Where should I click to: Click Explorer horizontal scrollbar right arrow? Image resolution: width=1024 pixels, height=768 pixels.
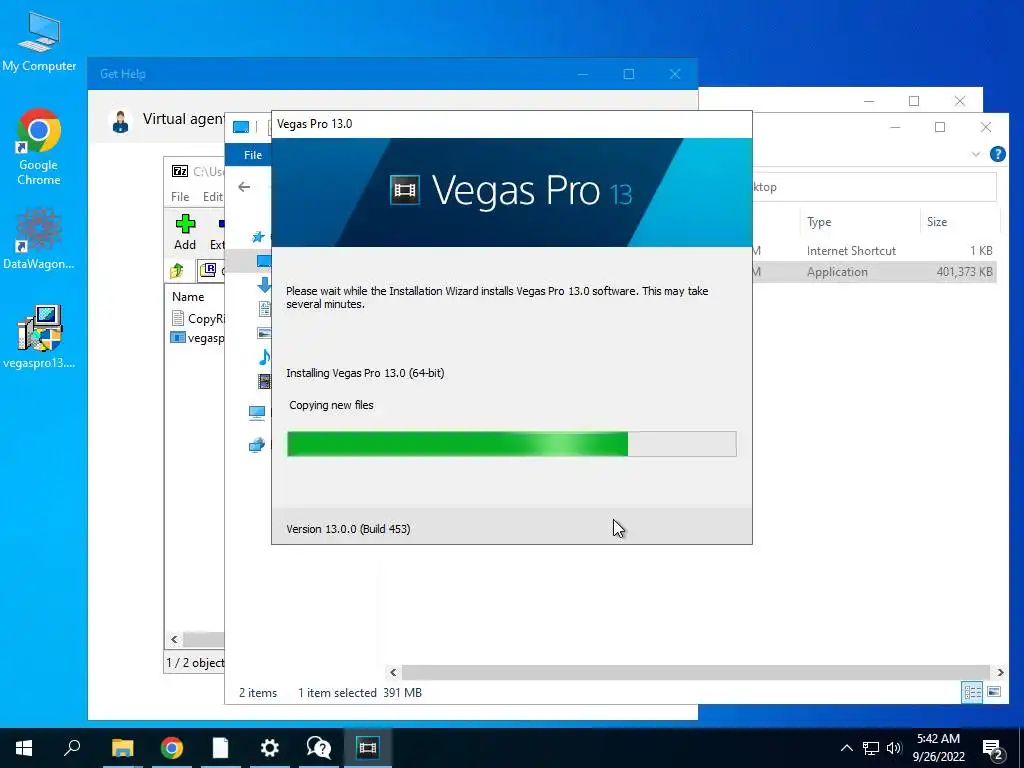tap(1000, 672)
